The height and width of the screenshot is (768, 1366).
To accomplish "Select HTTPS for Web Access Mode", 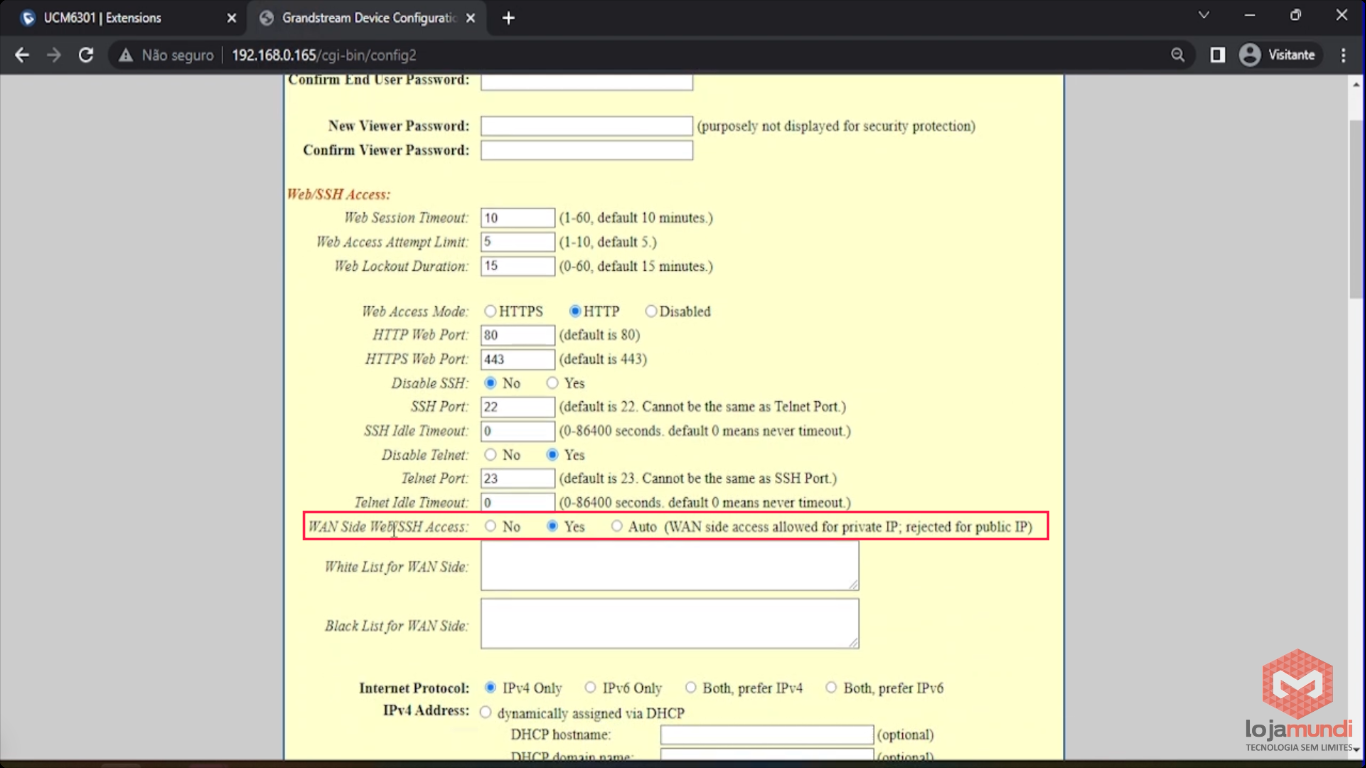I will click(x=490, y=312).
